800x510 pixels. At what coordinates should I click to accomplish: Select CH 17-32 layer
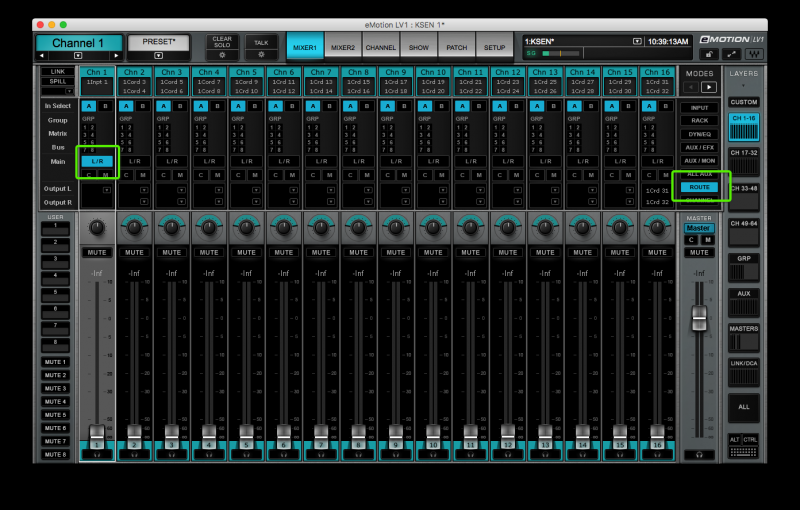(743, 161)
